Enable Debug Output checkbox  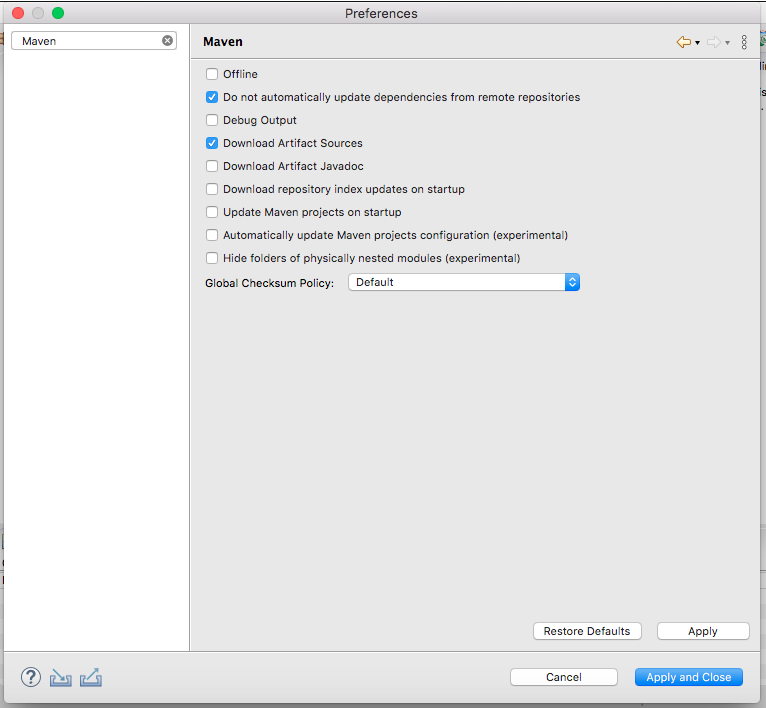click(212, 120)
